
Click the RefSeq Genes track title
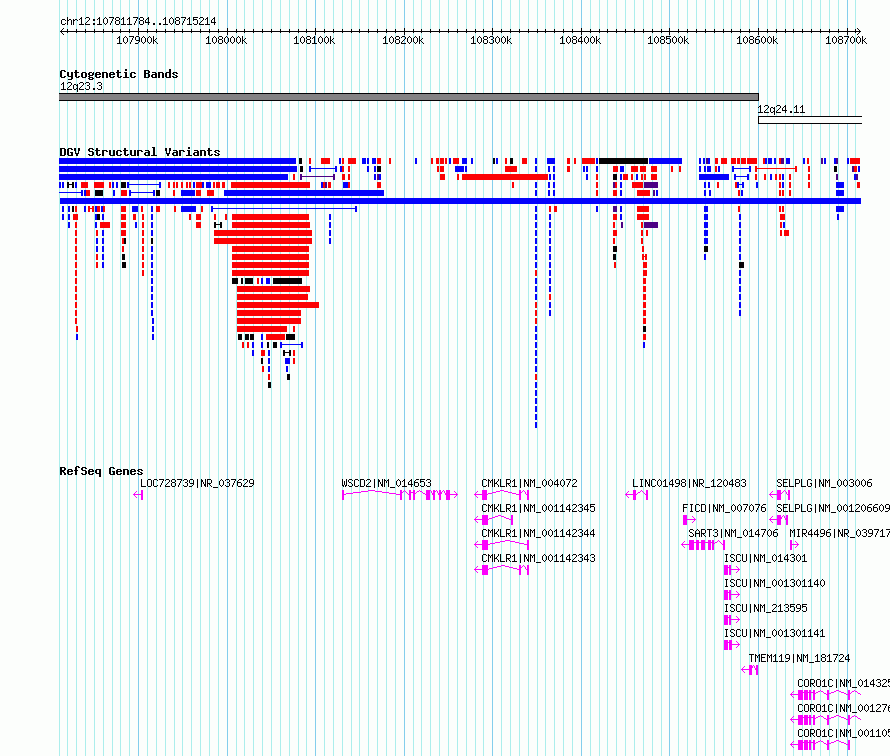pyautogui.click(x=101, y=471)
